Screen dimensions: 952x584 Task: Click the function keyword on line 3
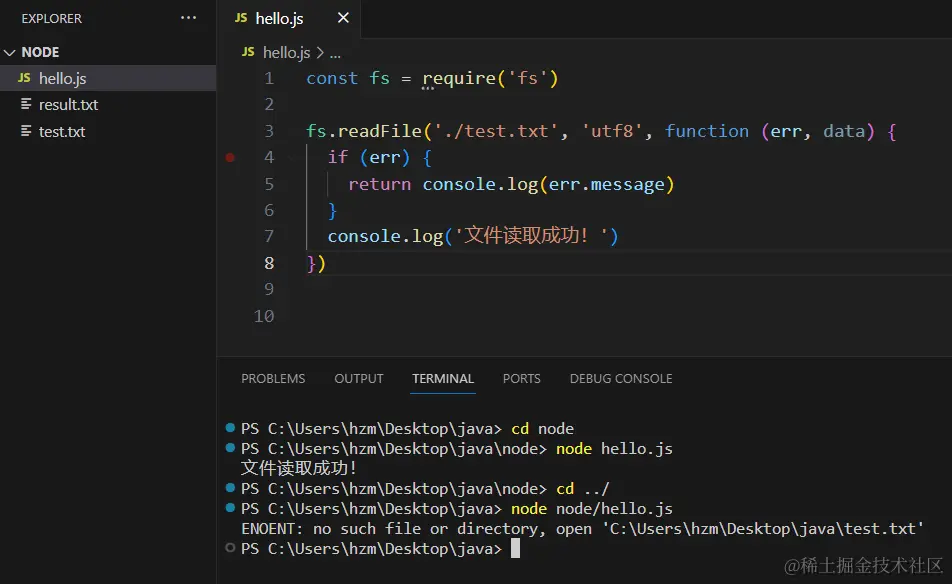[707, 131]
